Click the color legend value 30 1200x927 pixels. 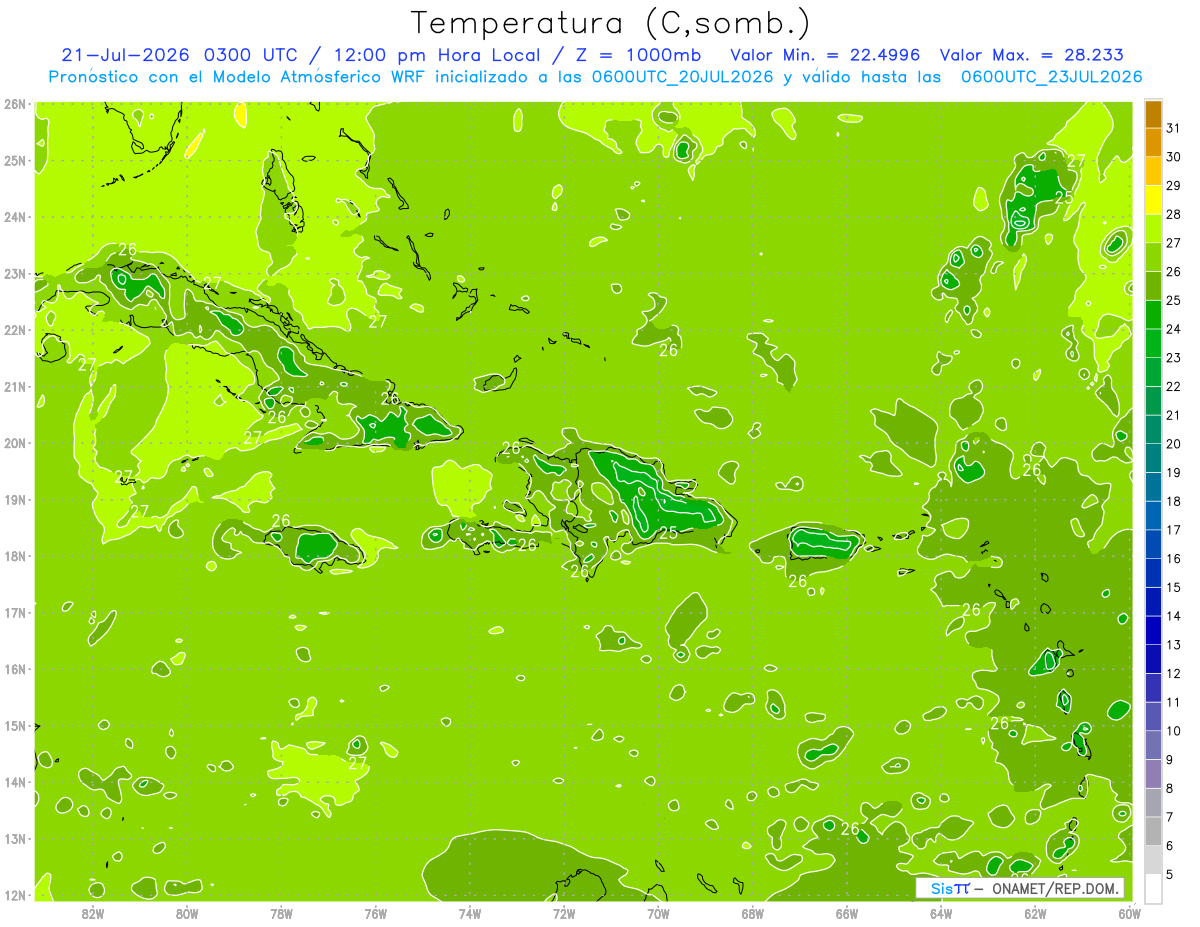[1174, 157]
